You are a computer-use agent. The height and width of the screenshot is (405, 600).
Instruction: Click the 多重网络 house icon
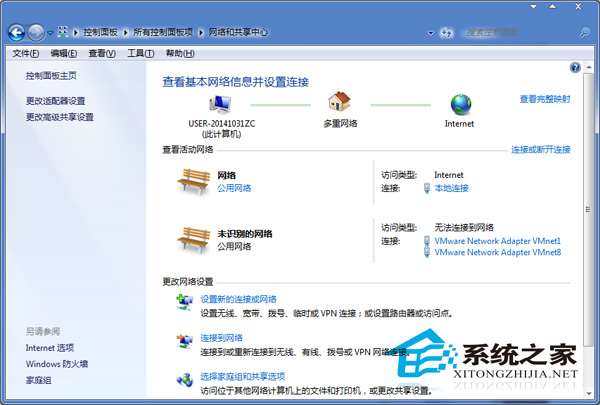coord(339,102)
